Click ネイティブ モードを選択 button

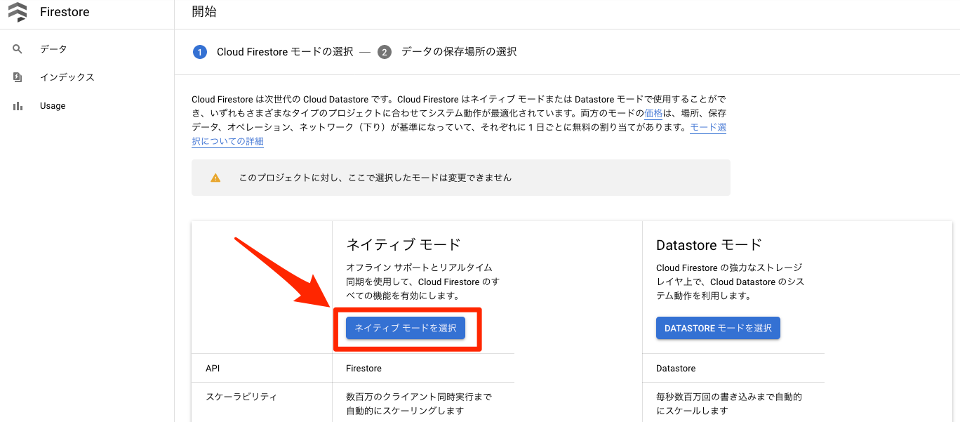coord(406,328)
